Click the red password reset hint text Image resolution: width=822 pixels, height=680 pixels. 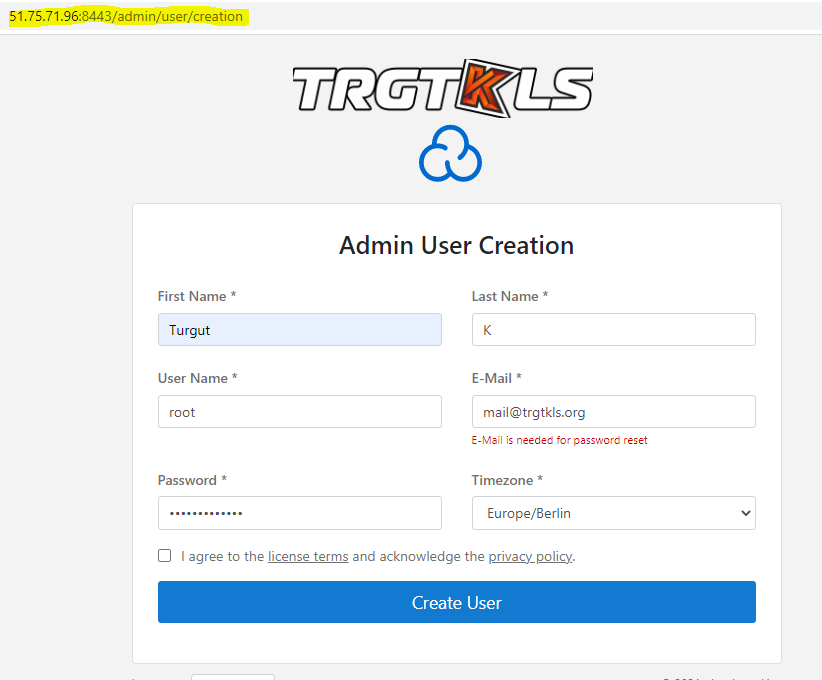pyautogui.click(x=559, y=440)
